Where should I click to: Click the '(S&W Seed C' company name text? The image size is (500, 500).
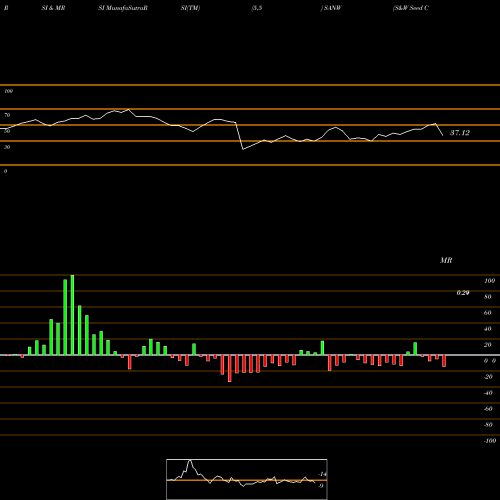click(411, 8)
